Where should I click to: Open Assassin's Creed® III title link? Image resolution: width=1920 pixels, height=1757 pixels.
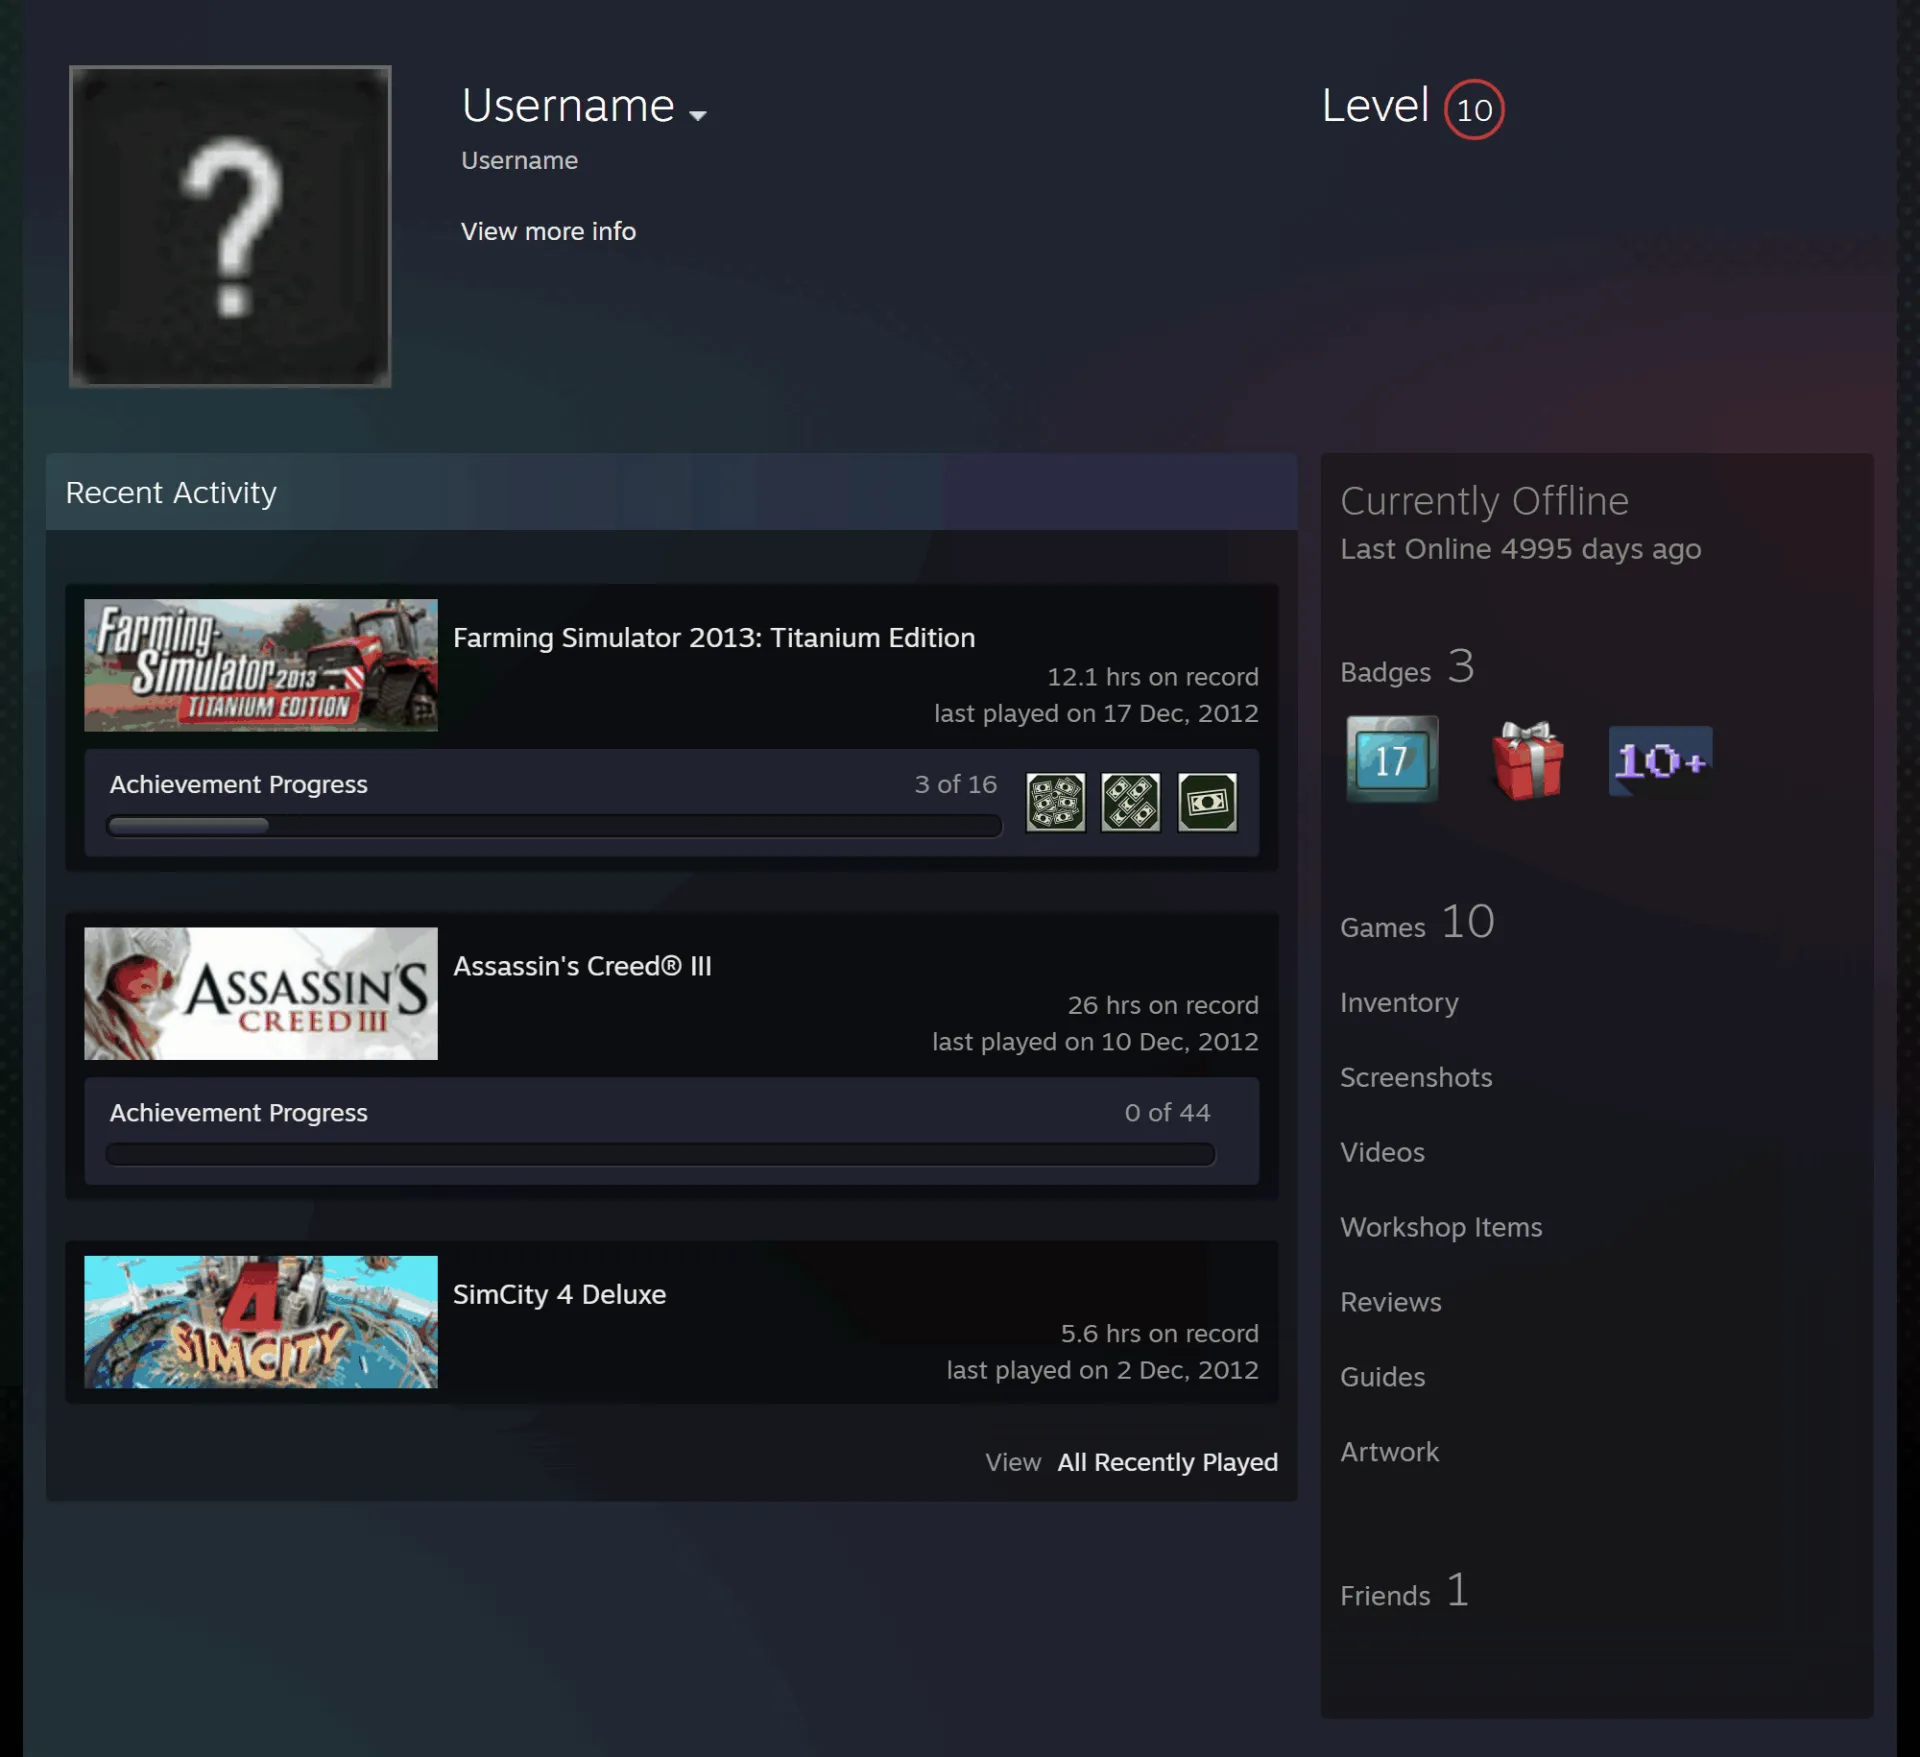[582, 966]
